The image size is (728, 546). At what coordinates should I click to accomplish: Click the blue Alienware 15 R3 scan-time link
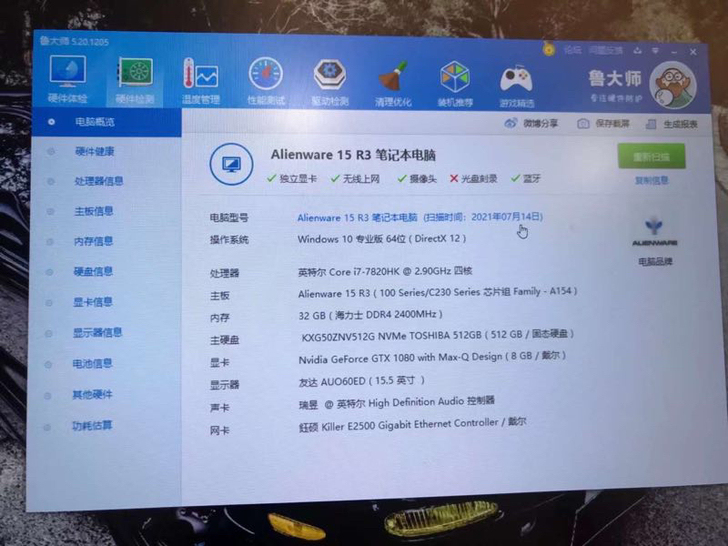tap(420, 217)
